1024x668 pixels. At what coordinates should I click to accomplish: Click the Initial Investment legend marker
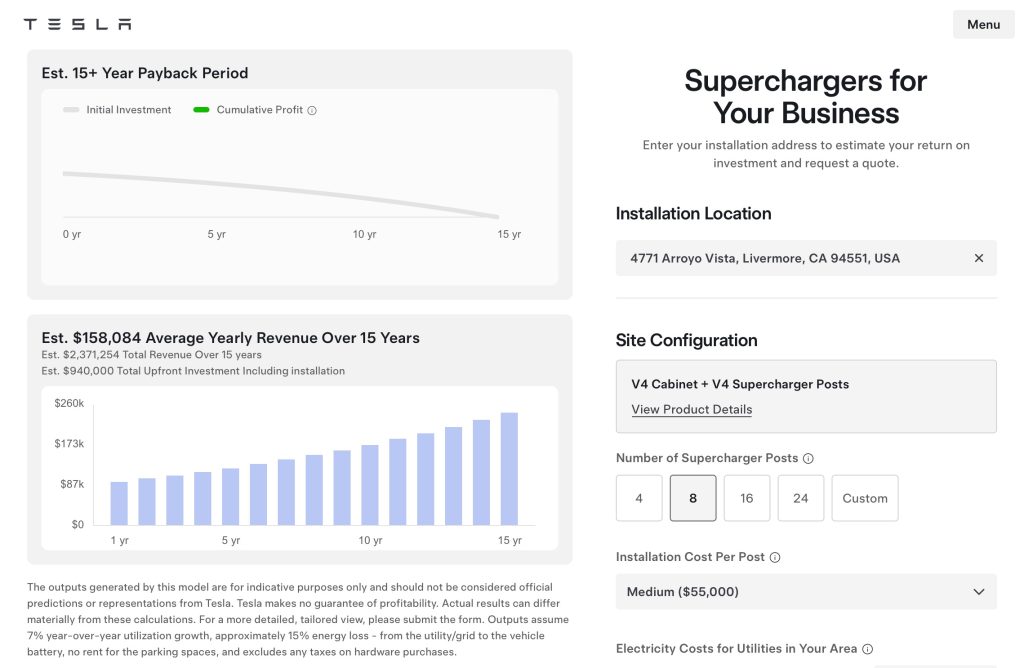pyautogui.click(x=70, y=110)
